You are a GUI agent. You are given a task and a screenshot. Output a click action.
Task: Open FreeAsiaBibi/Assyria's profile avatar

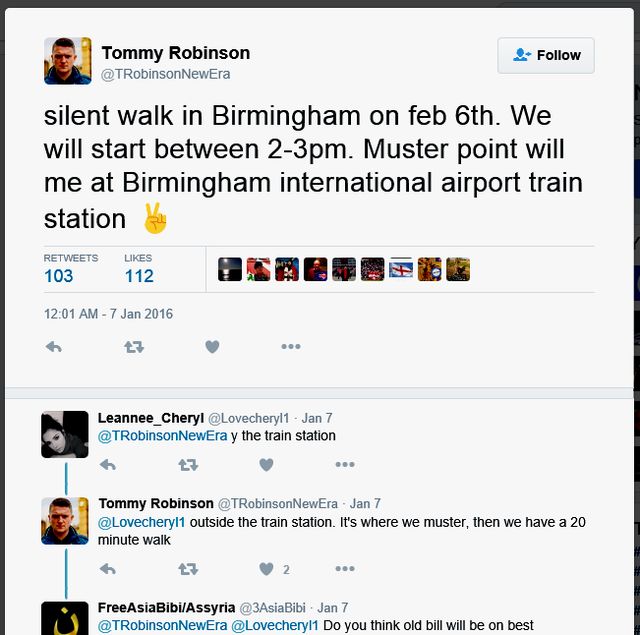pos(65,618)
